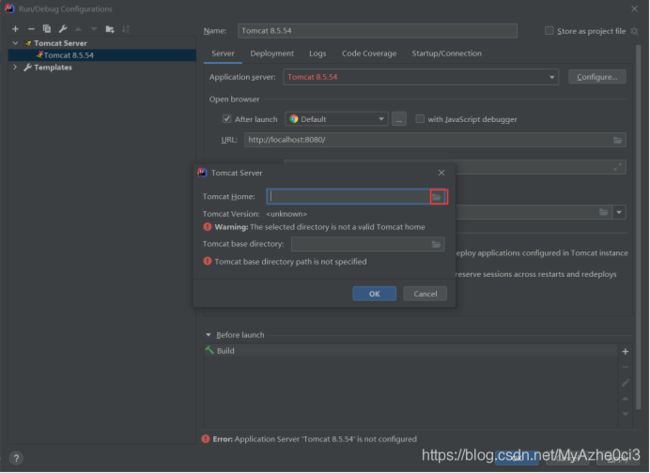Screen dimensions: 650x473
Task: Click folder icon in URL field
Action: pyautogui.click(x=617, y=140)
